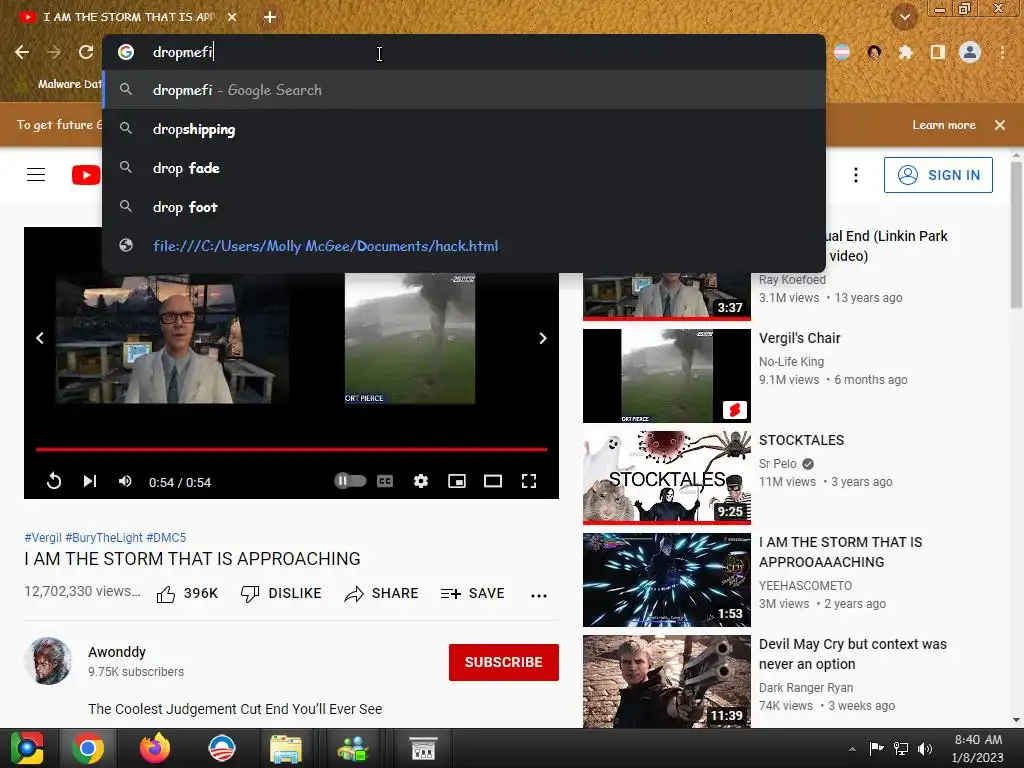Screen dimensions: 1024x768
Task: Open 'Devil May Cry but context' thumbnail
Action: click(667, 681)
